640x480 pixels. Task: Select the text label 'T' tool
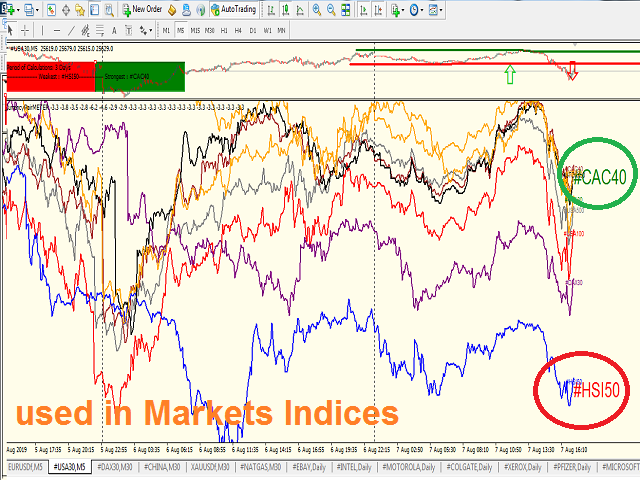click(129, 30)
